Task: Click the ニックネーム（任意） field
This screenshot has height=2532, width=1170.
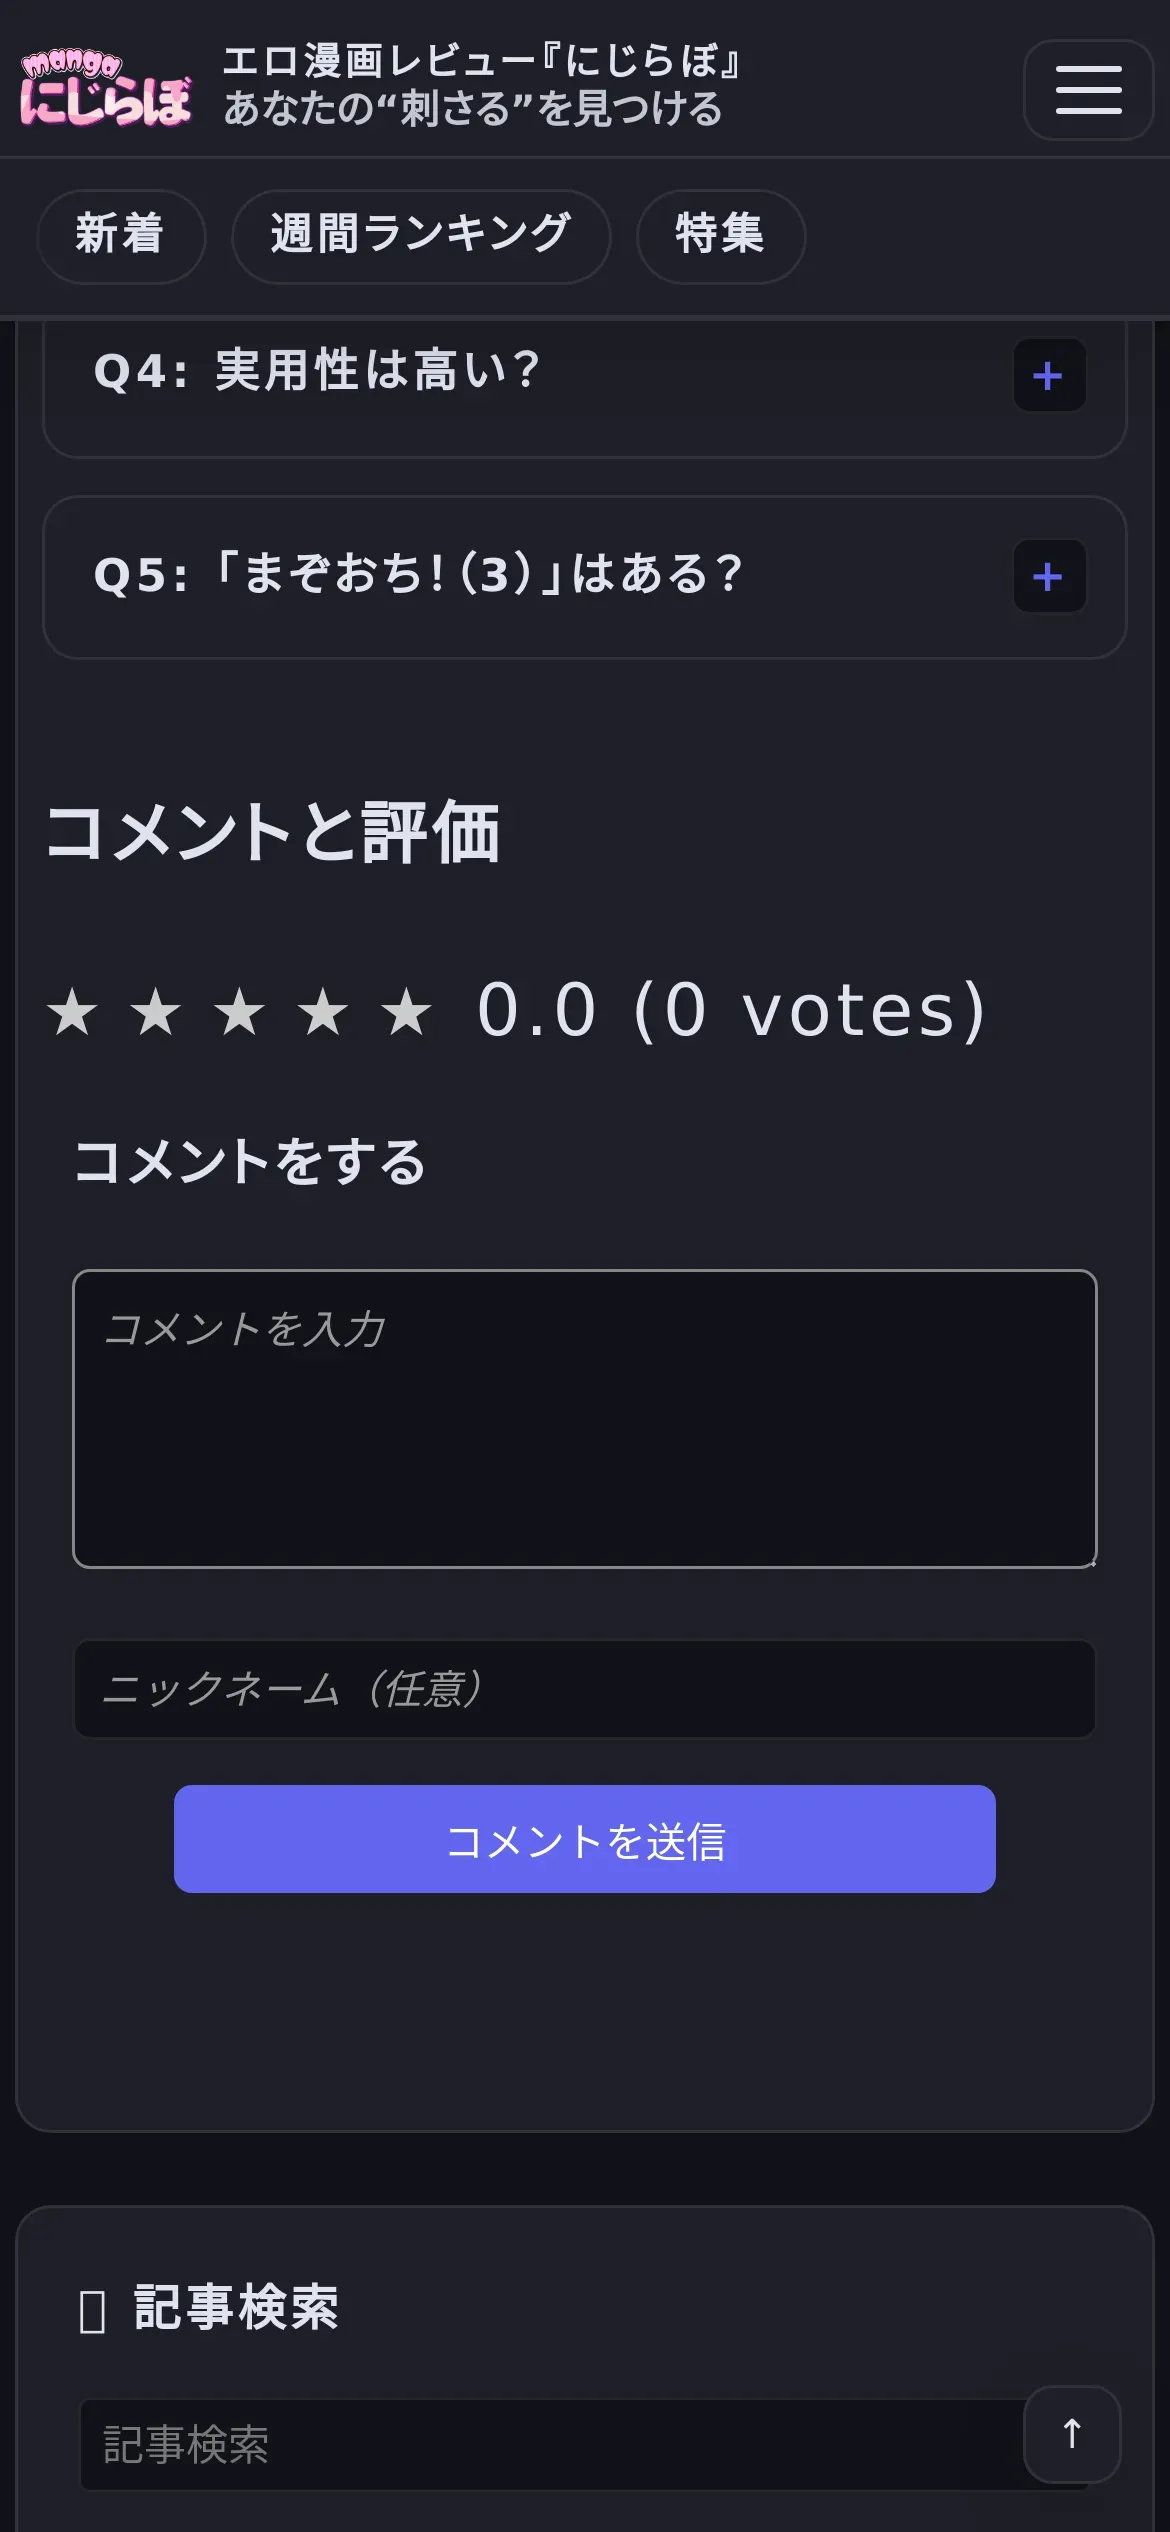Action: [x=584, y=1689]
